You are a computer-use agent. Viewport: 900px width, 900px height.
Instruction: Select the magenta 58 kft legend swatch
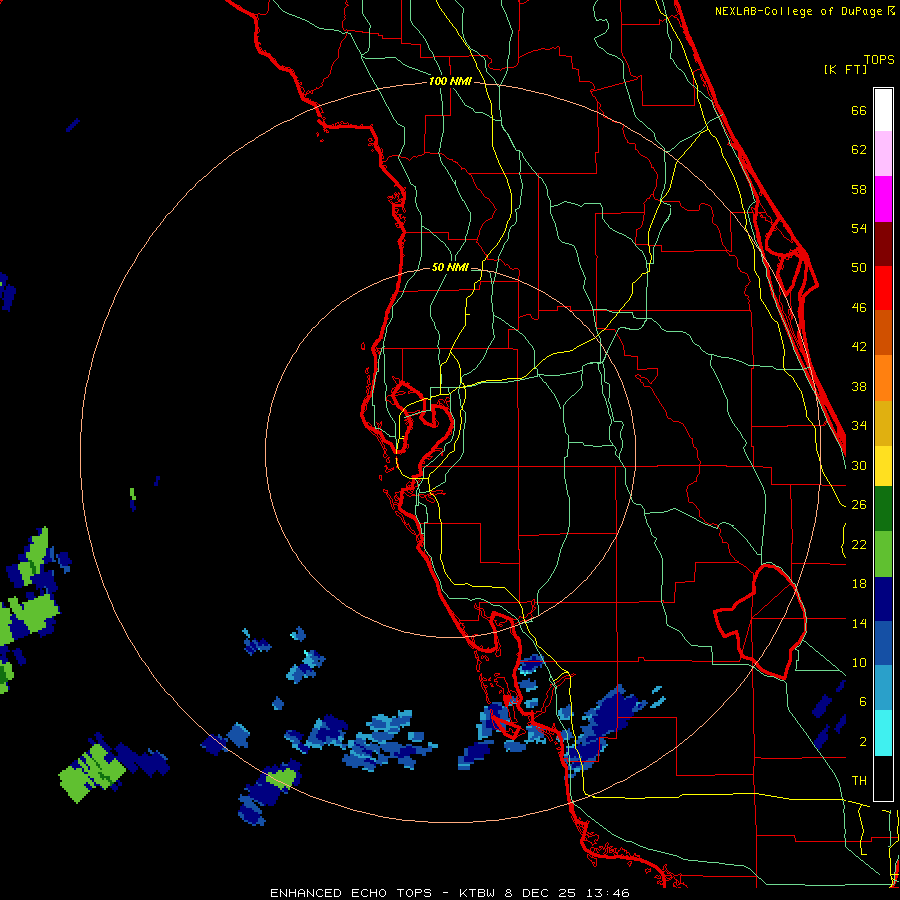click(883, 199)
